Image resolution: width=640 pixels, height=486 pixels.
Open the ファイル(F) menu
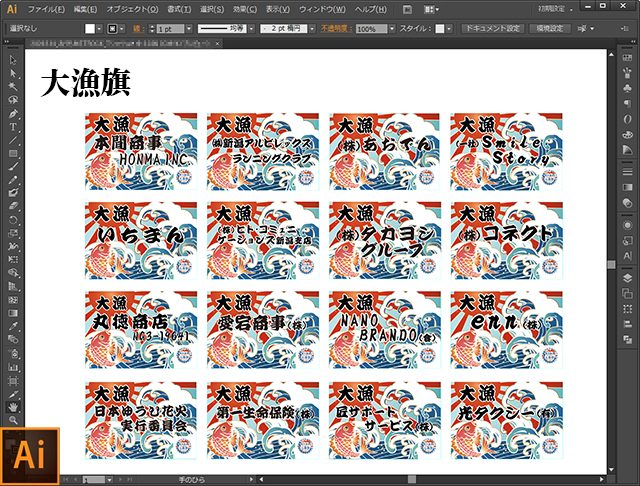[x=46, y=9]
